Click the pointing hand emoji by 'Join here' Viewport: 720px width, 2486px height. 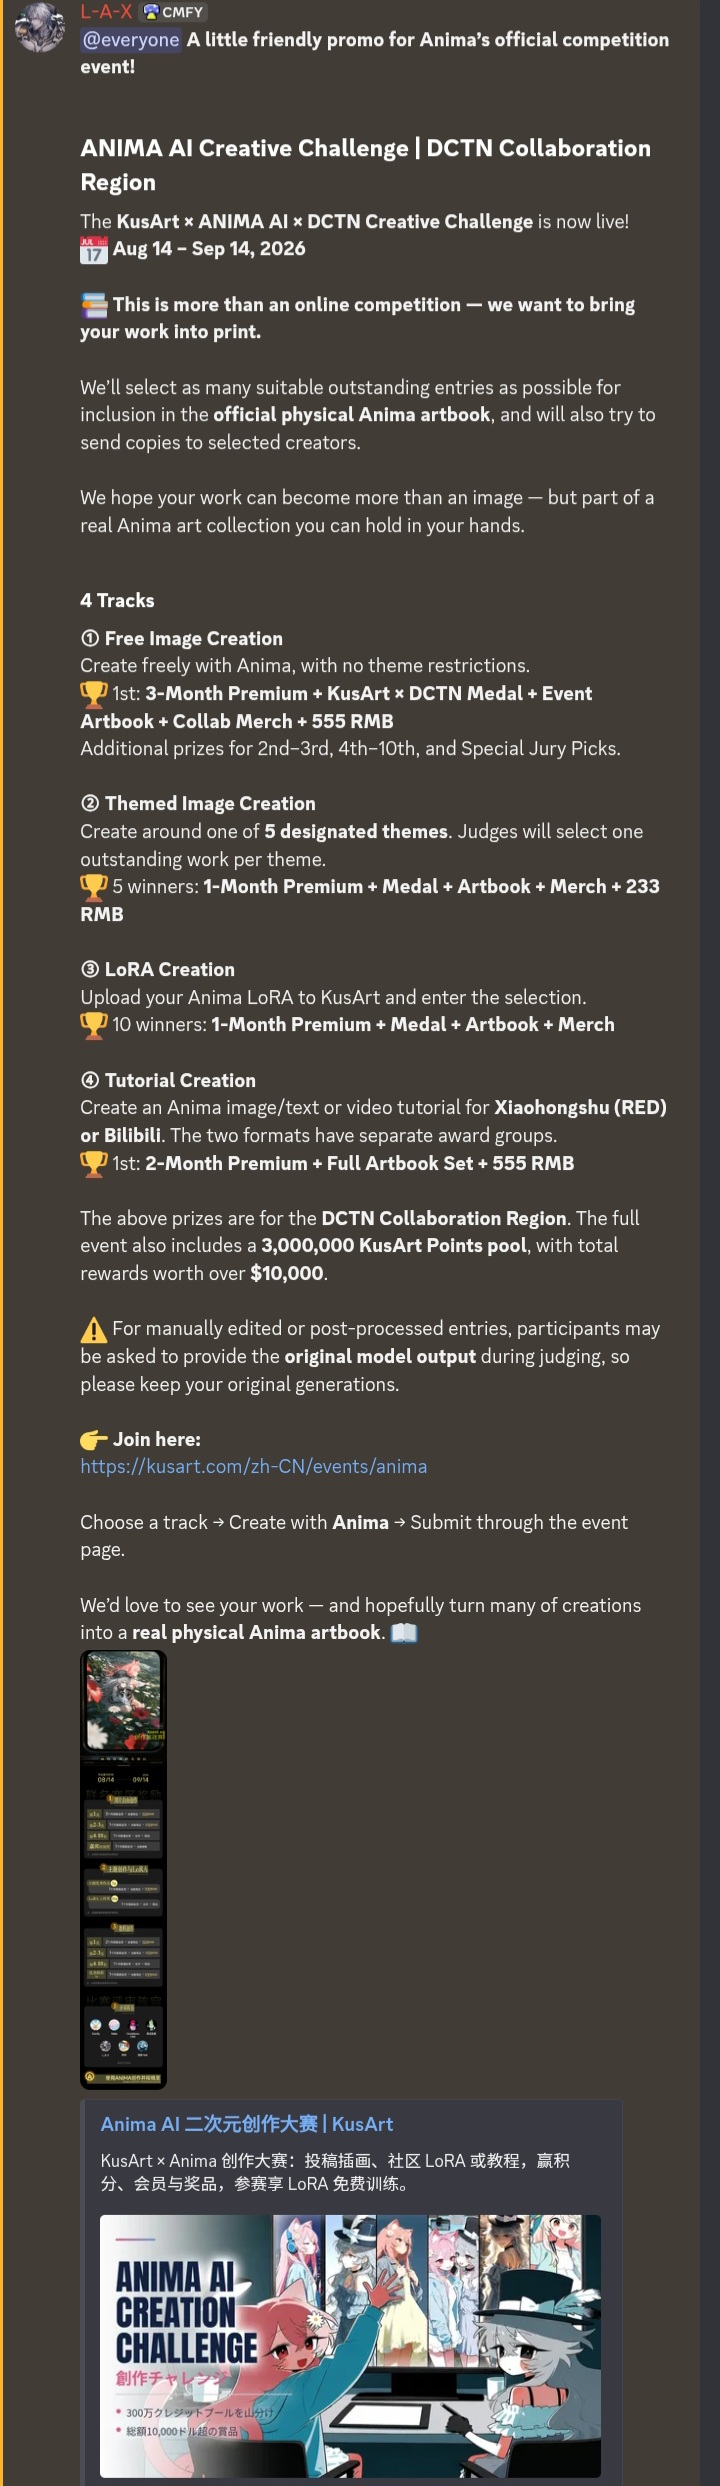(93, 1440)
